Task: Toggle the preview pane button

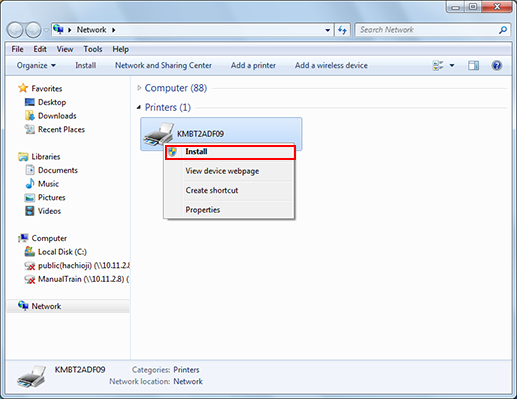Action: point(473,65)
